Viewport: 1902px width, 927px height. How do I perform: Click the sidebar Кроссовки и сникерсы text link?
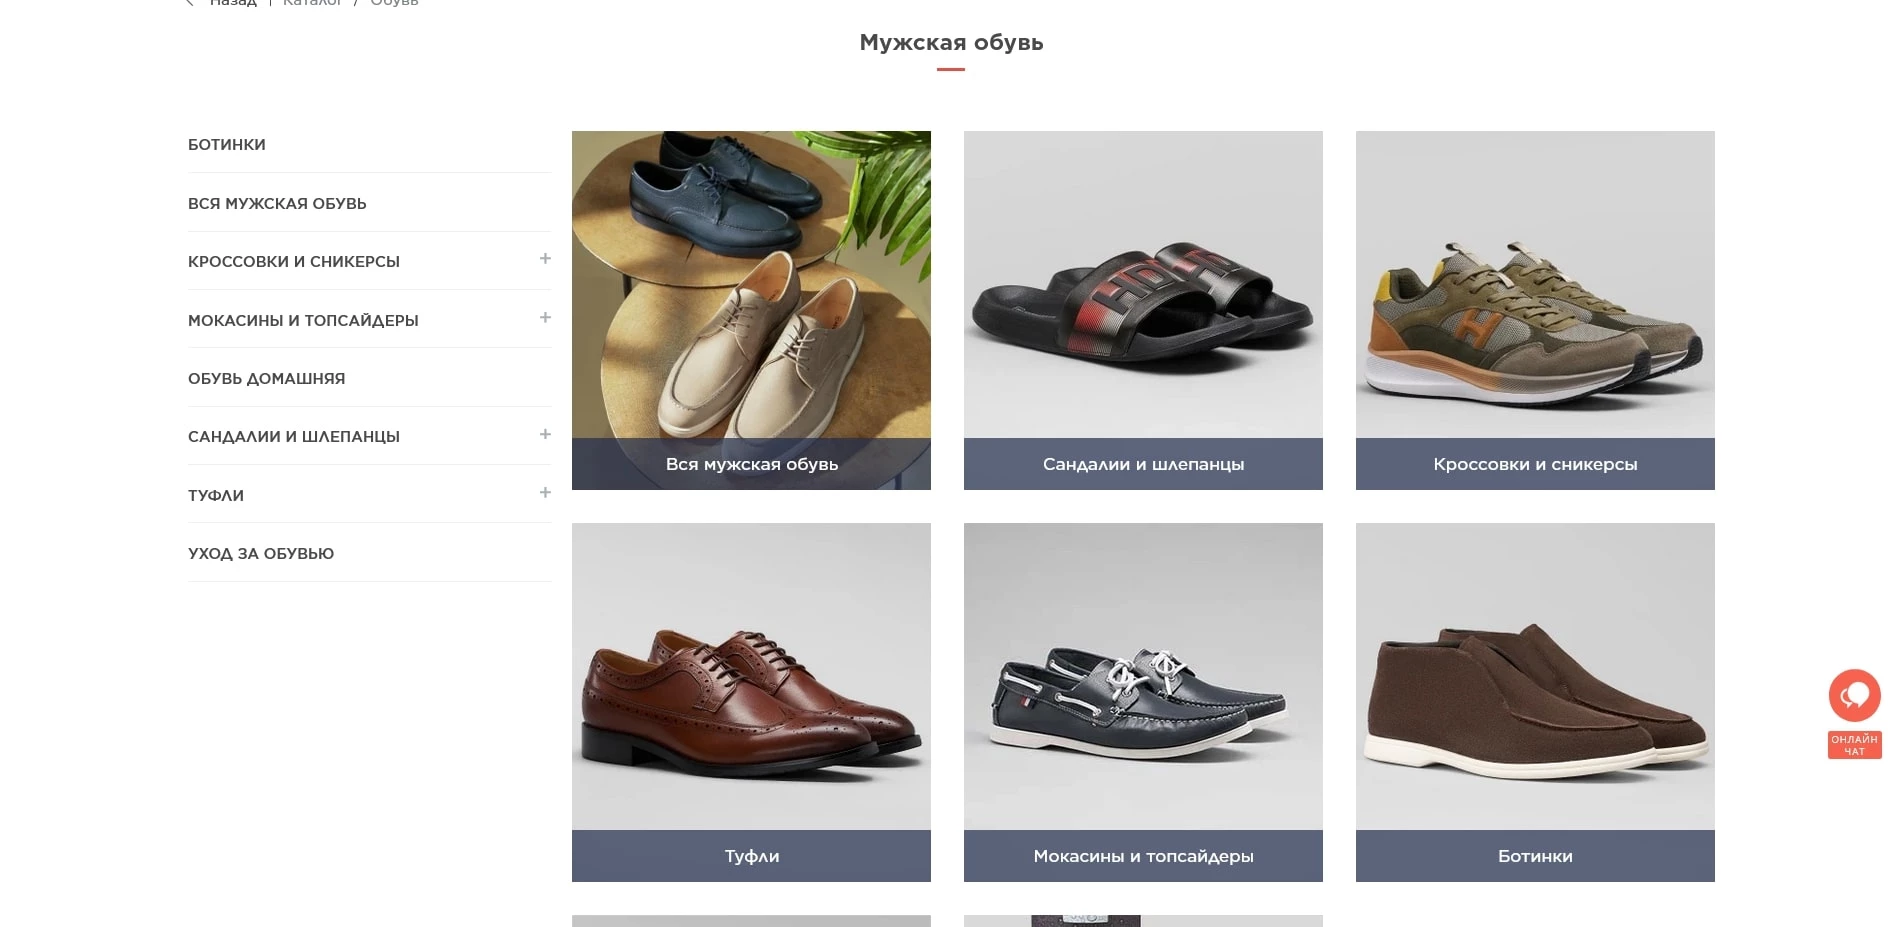click(294, 262)
